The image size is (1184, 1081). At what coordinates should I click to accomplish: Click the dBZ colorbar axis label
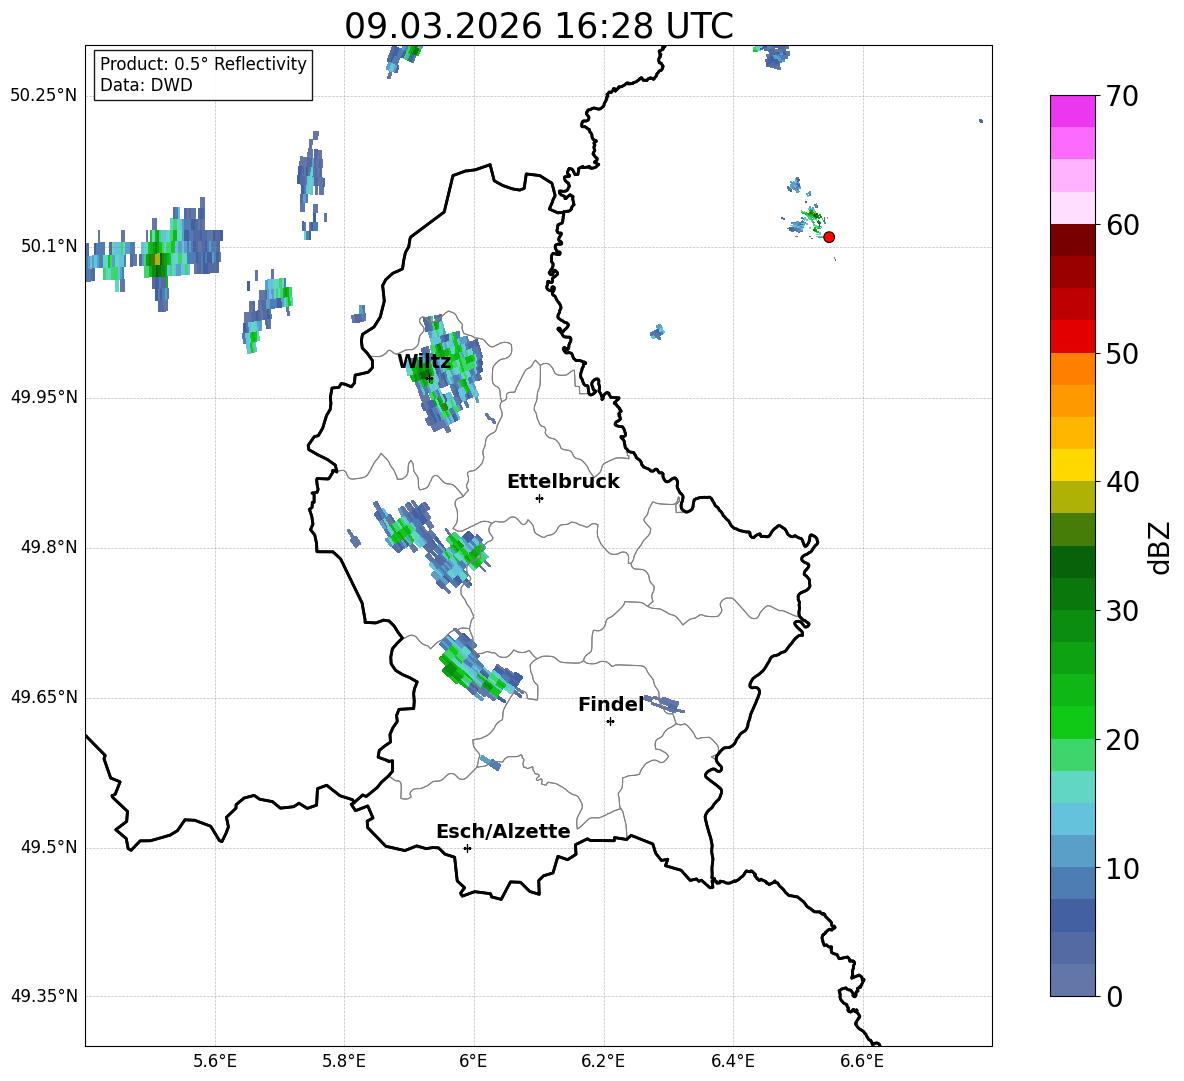(1160, 547)
